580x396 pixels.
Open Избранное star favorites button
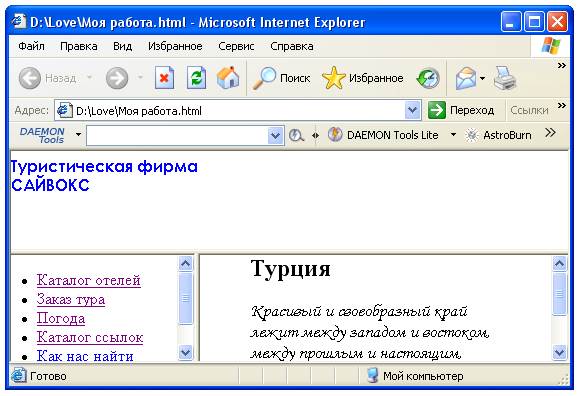click(x=362, y=78)
